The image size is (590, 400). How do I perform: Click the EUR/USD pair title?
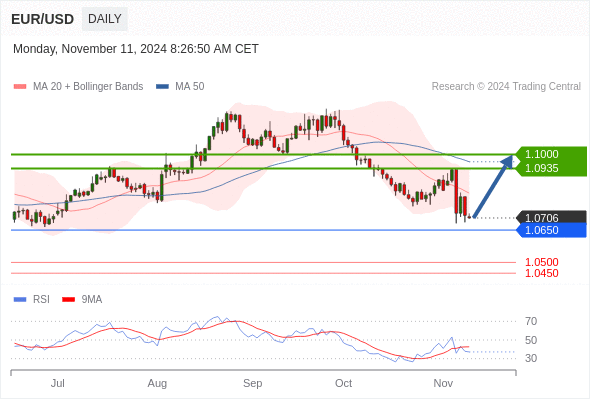tap(43, 19)
